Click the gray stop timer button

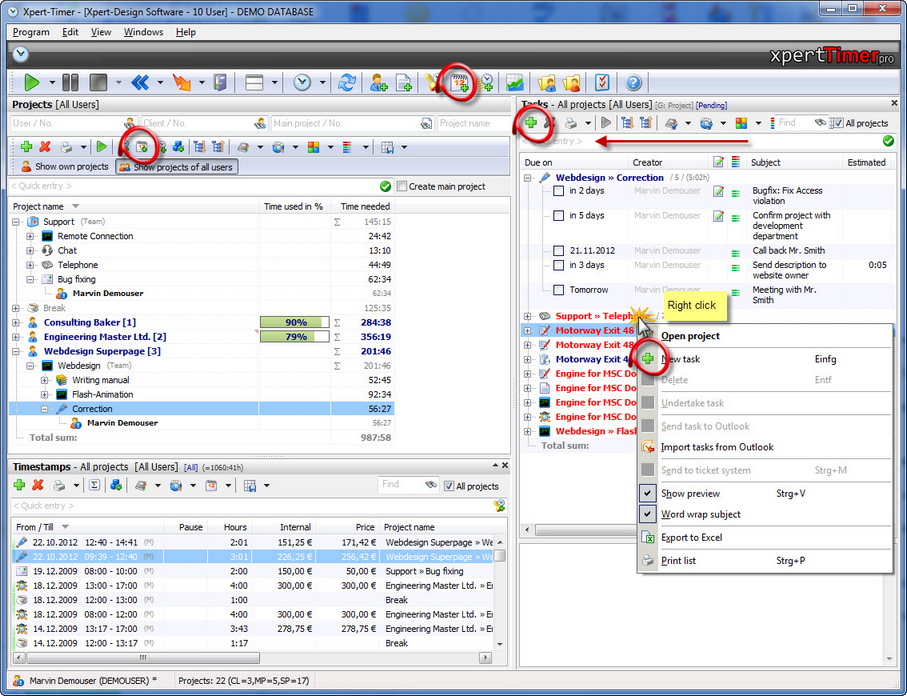pyautogui.click(x=98, y=83)
